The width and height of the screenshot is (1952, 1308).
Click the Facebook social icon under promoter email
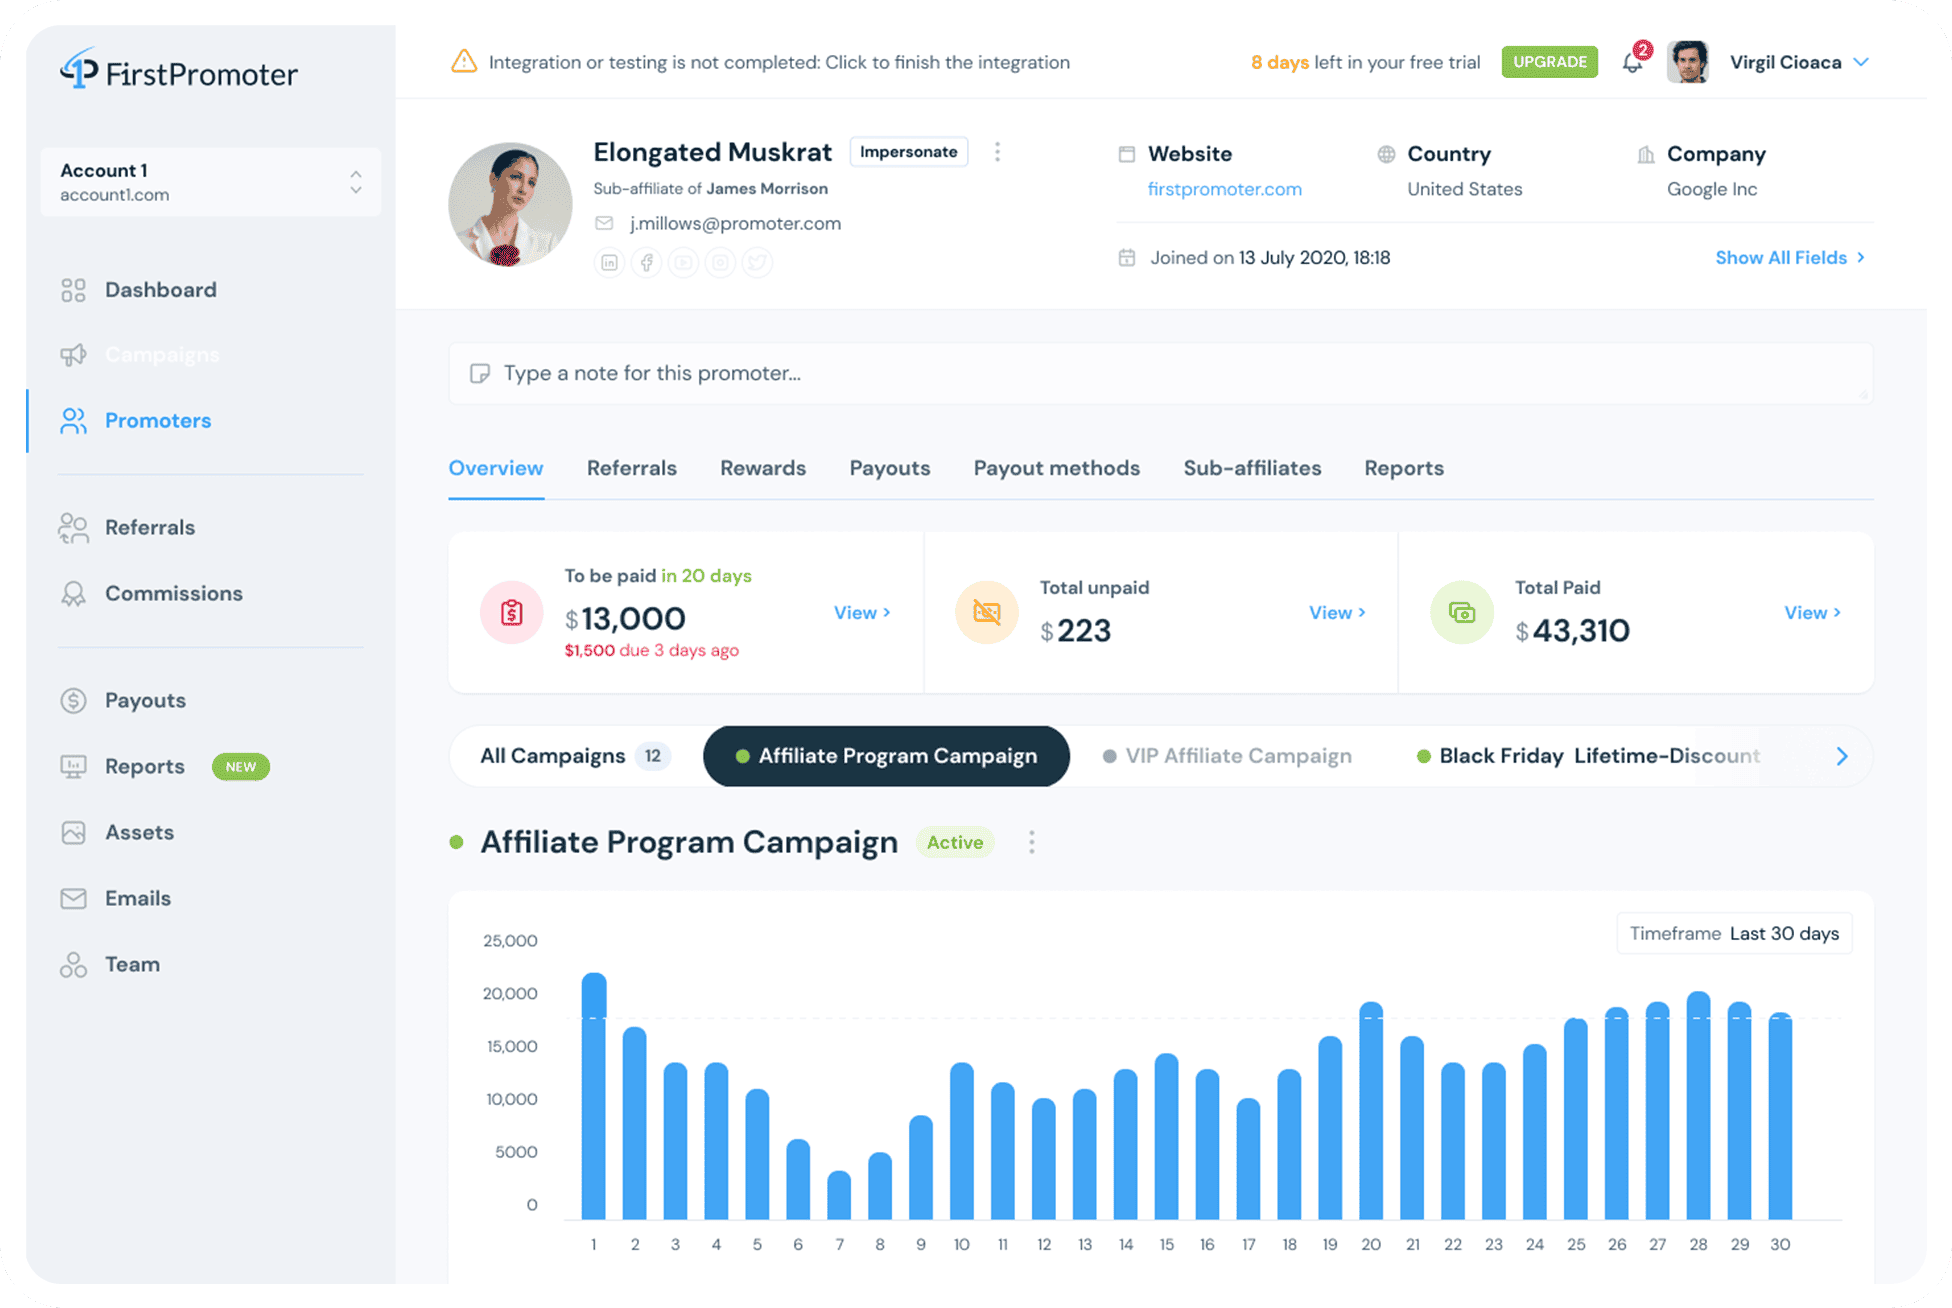point(647,263)
